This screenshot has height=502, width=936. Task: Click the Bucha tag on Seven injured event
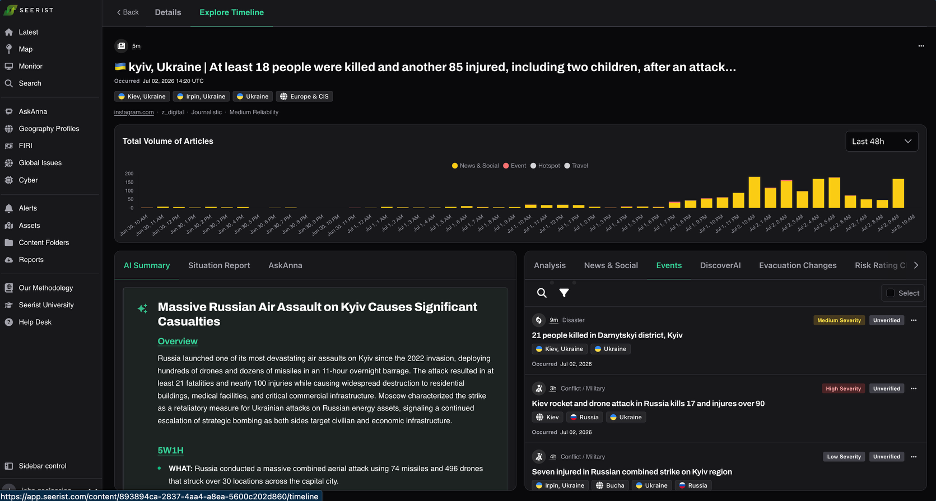pos(610,486)
